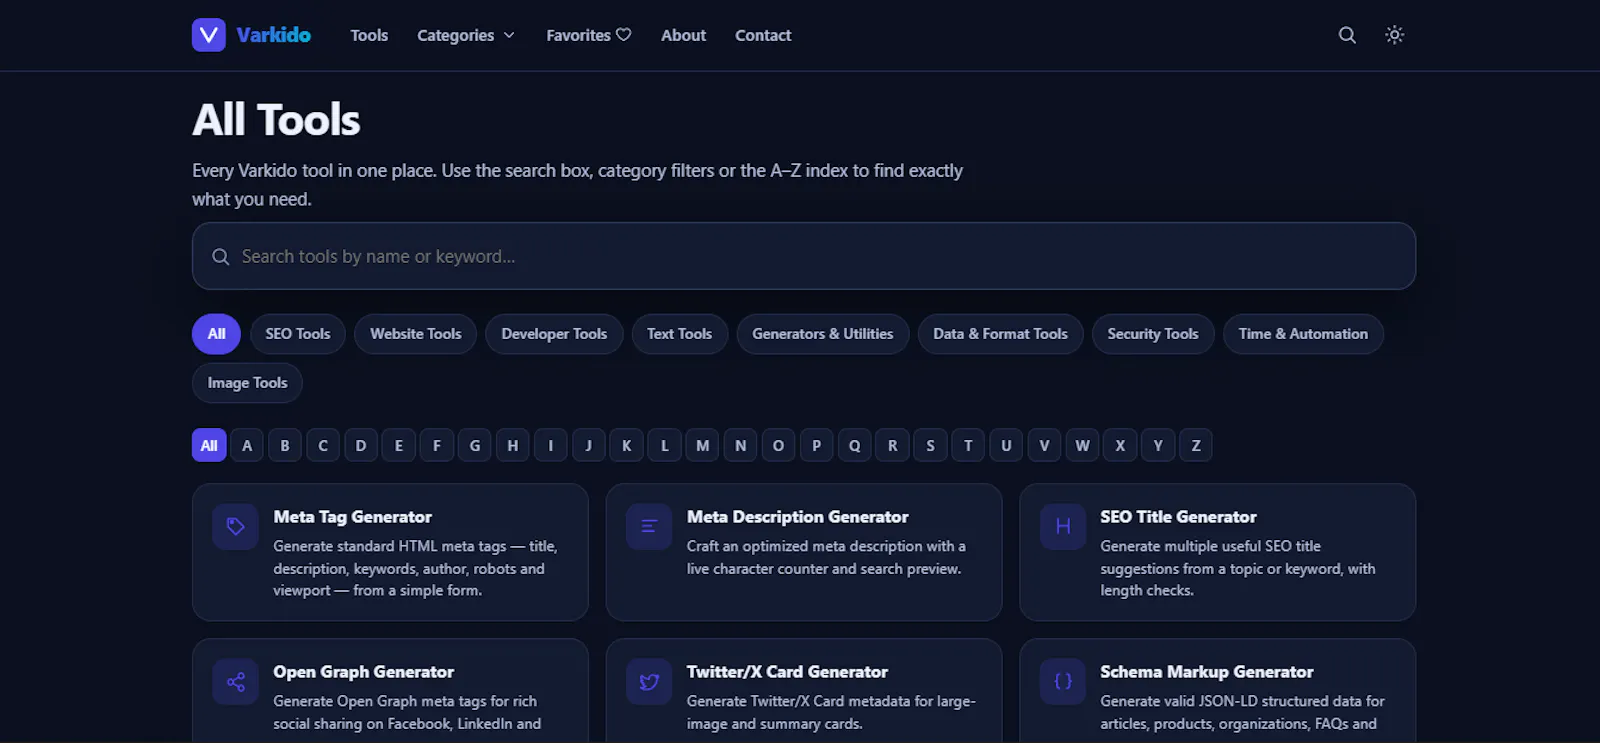This screenshot has width=1600, height=743.
Task: Toggle light/dark theme sun icon
Action: point(1394,35)
